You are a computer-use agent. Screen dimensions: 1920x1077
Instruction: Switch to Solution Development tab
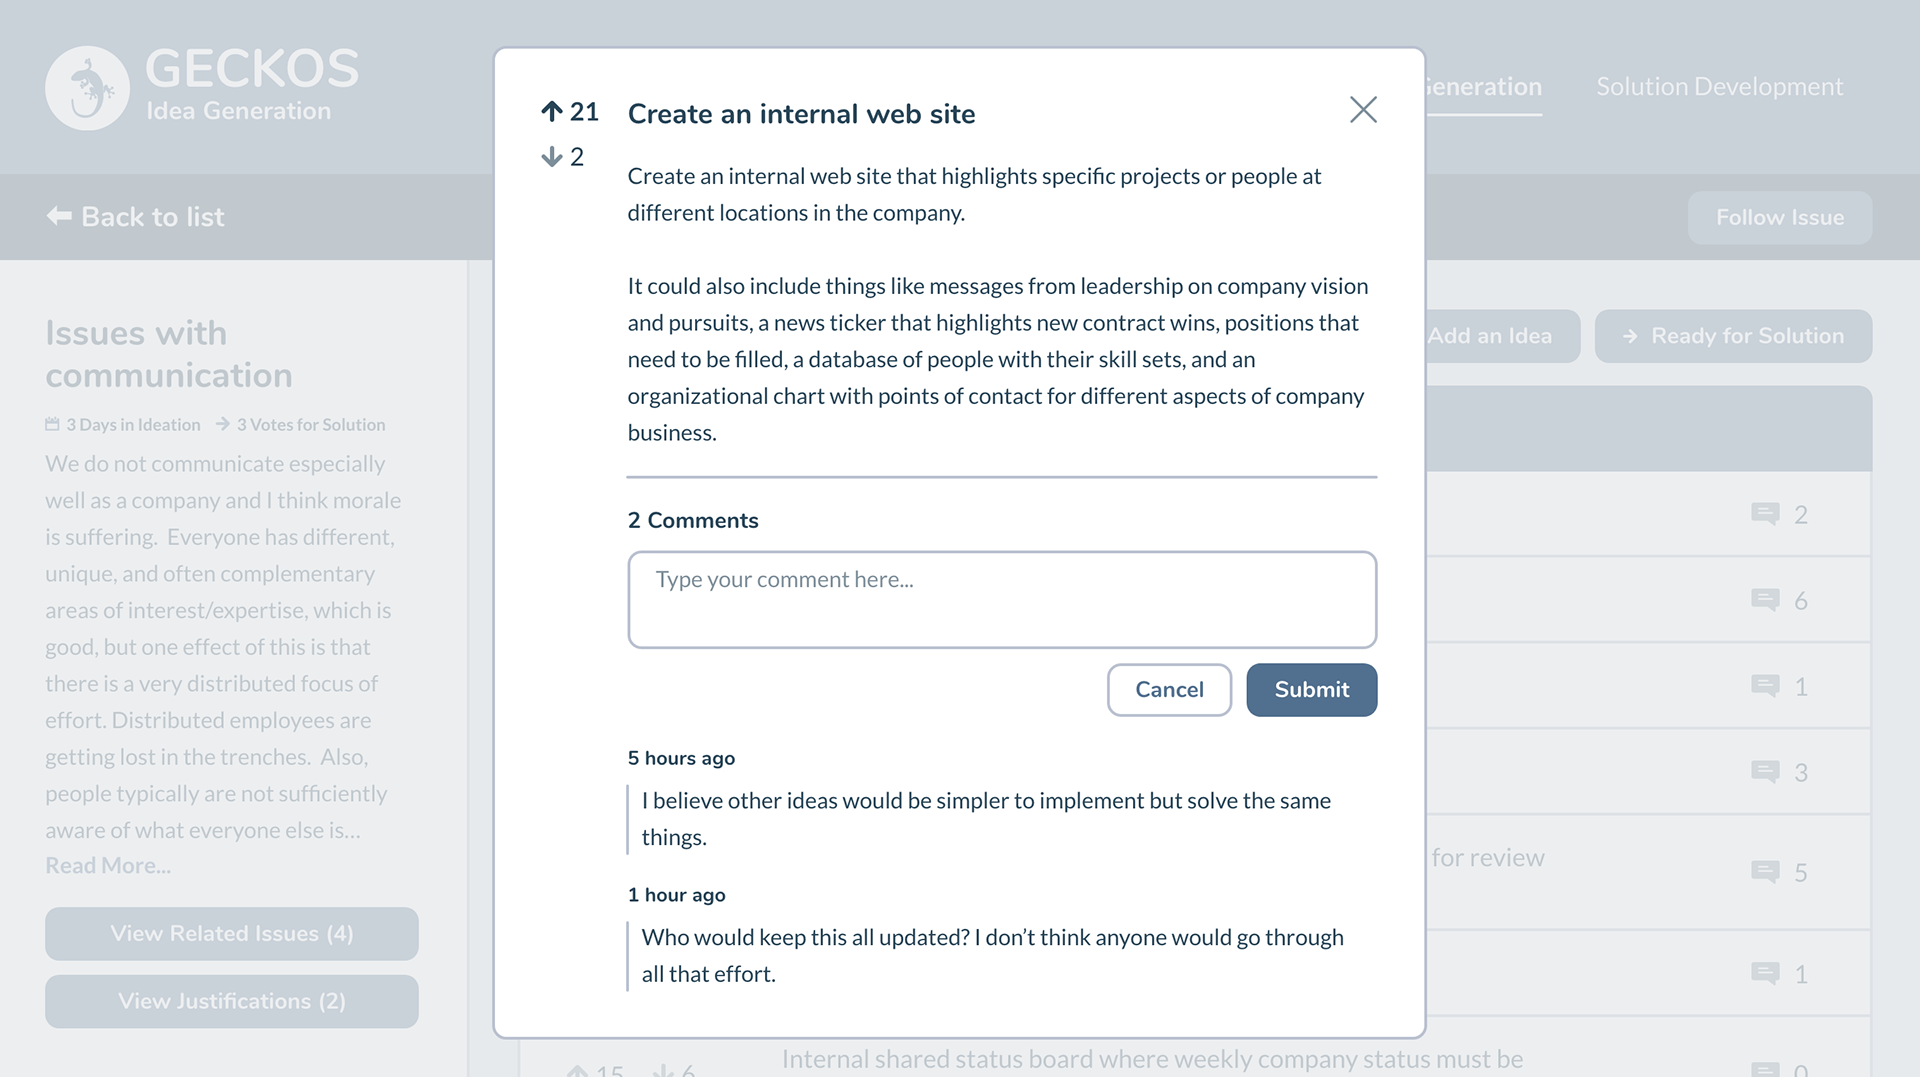click(x=1719, y=87)
